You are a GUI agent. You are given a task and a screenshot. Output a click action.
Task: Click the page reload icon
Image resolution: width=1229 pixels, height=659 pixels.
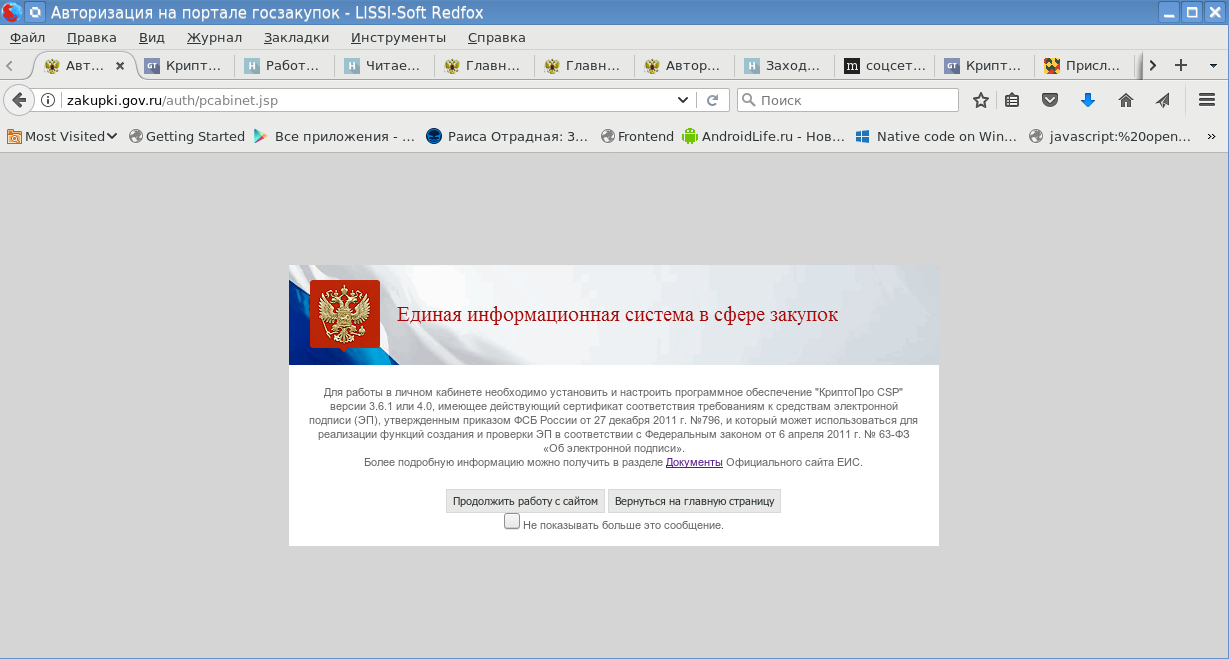713,100
